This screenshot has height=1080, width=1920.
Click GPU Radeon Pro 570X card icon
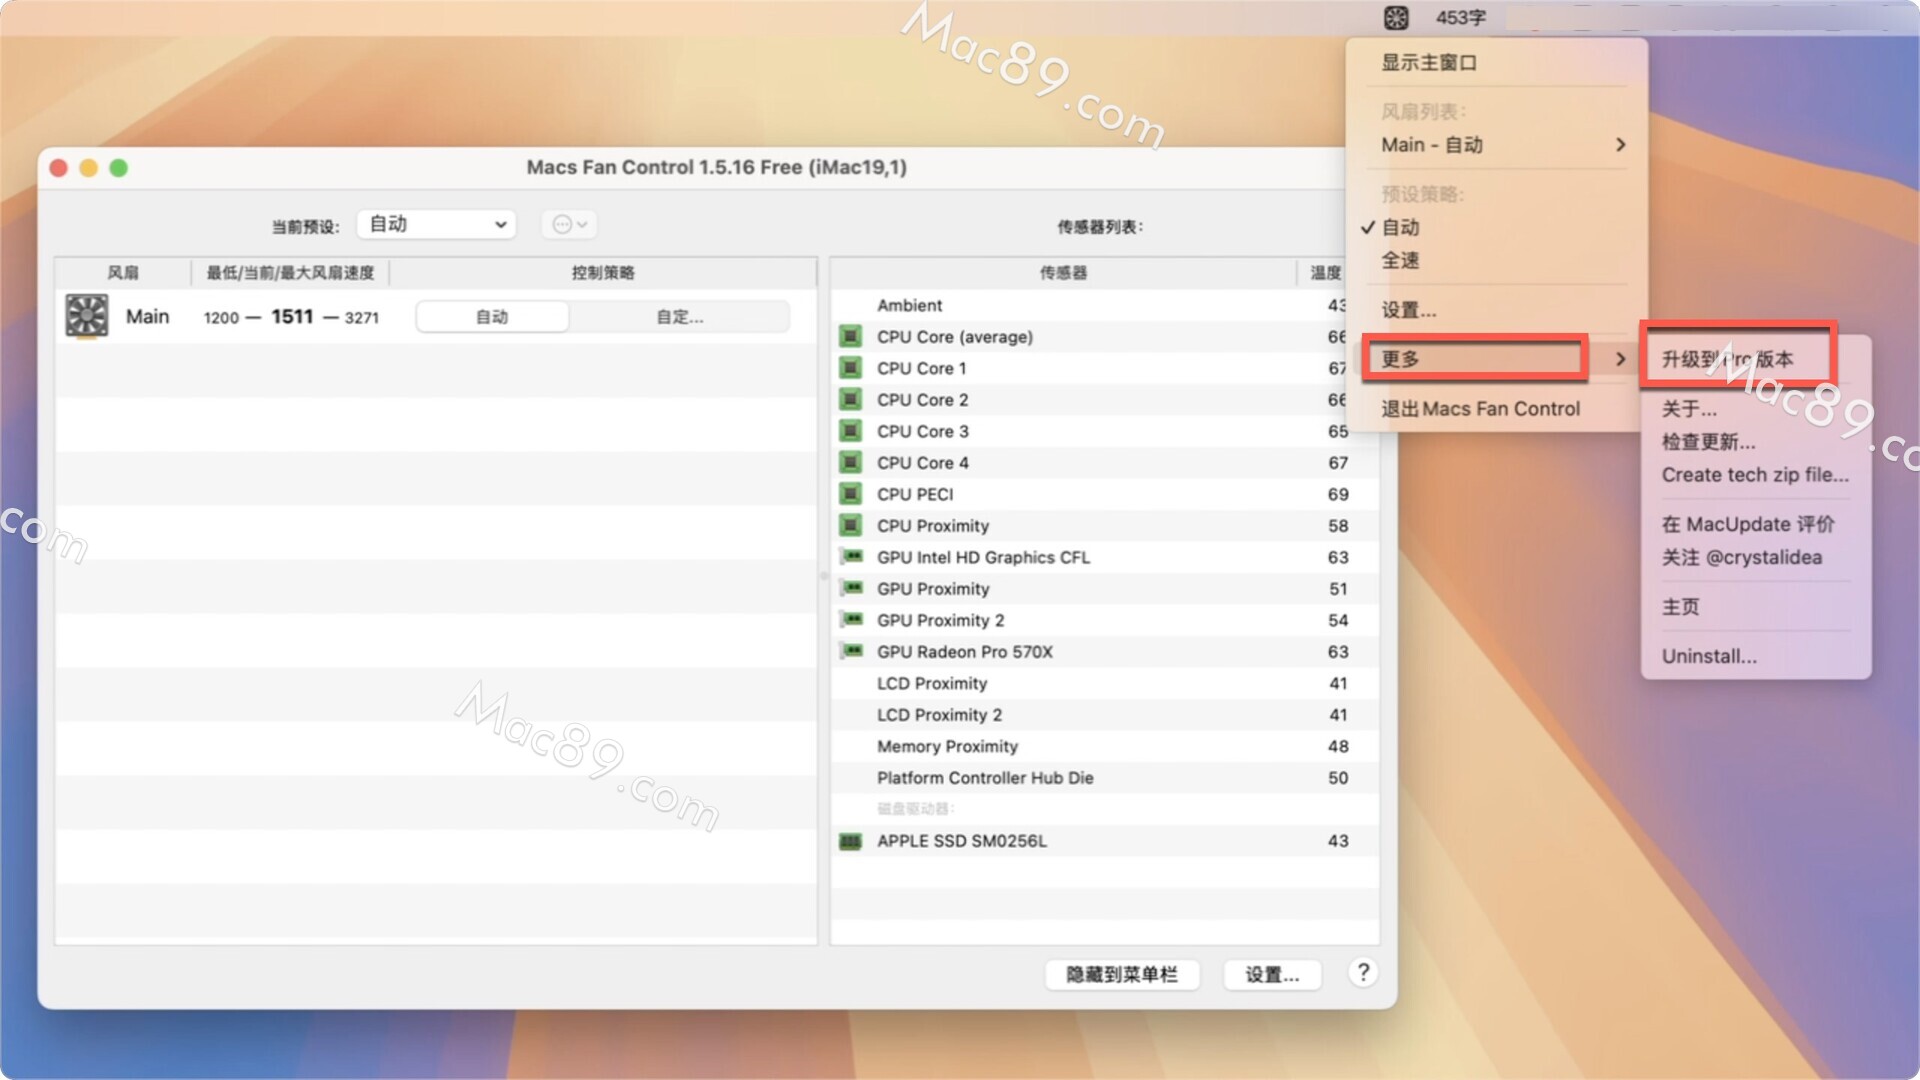pyautogui.click(x=851, y=652)
